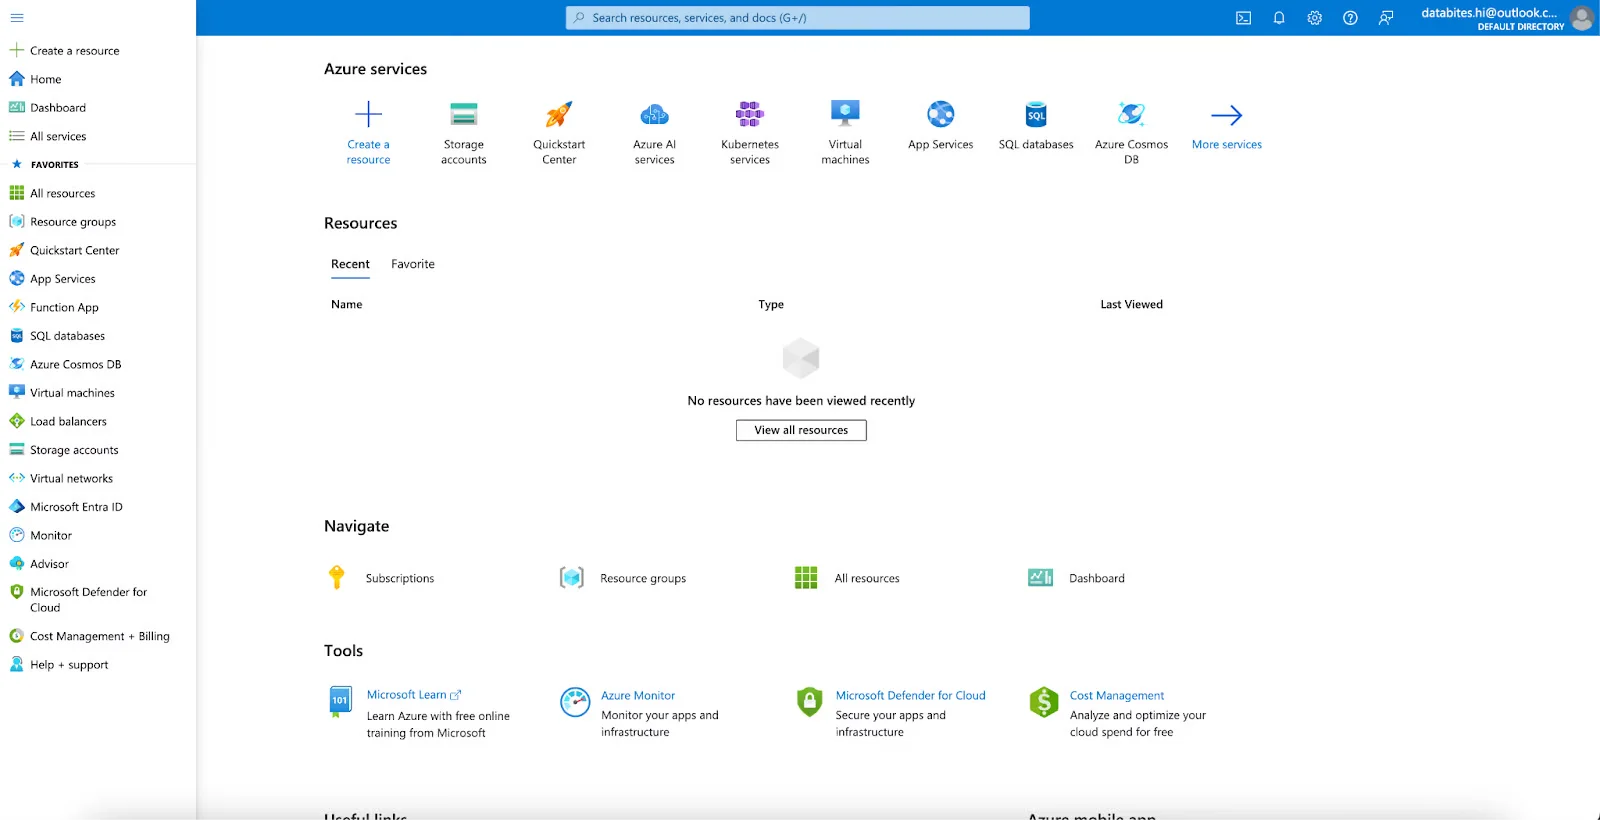Open the notifications bell
The height and width of the screenshot is (820, 1600).
(1279, 18)
